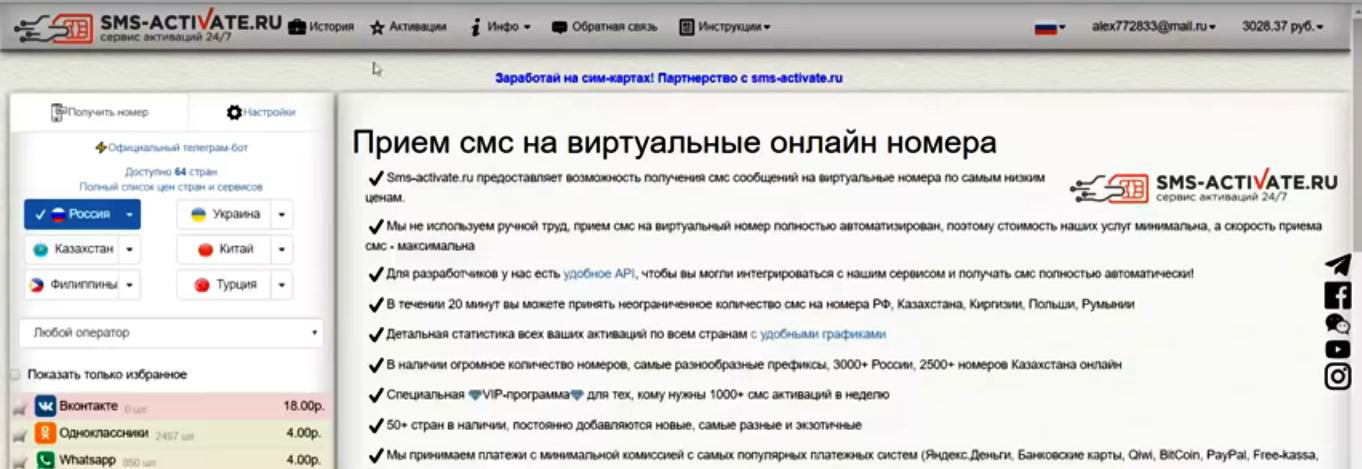Viewport: 1362px width, 469px height.
Task: Expand the Инструкции dropdown menu
Action: pyautogui.click(x=725, y=27)
